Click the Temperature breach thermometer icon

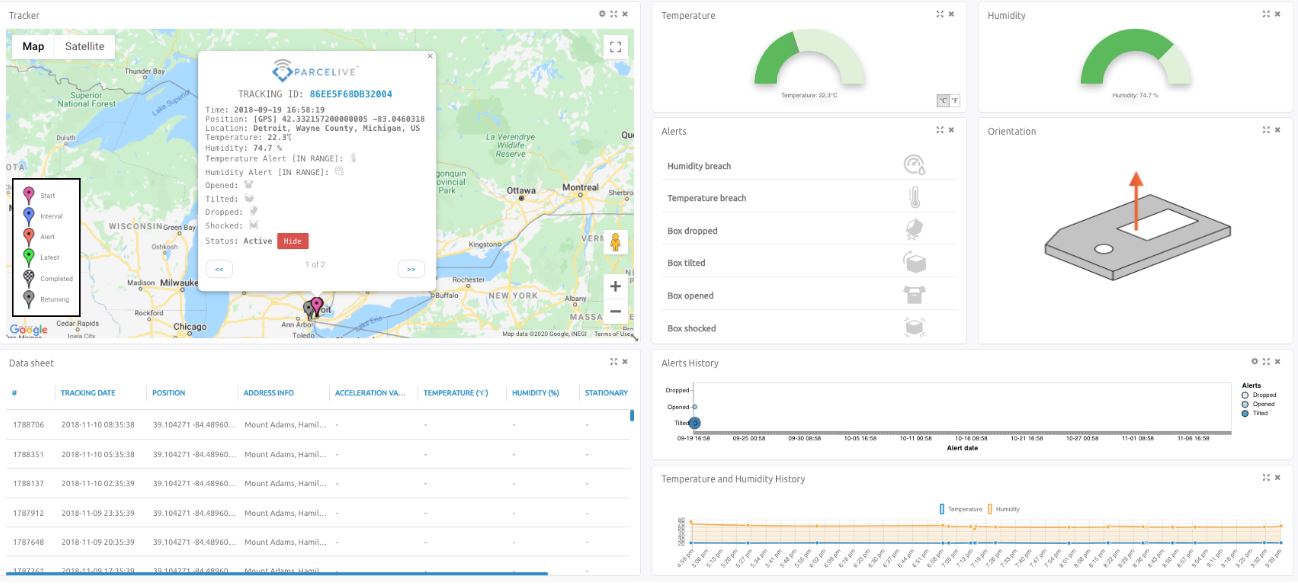914,197
